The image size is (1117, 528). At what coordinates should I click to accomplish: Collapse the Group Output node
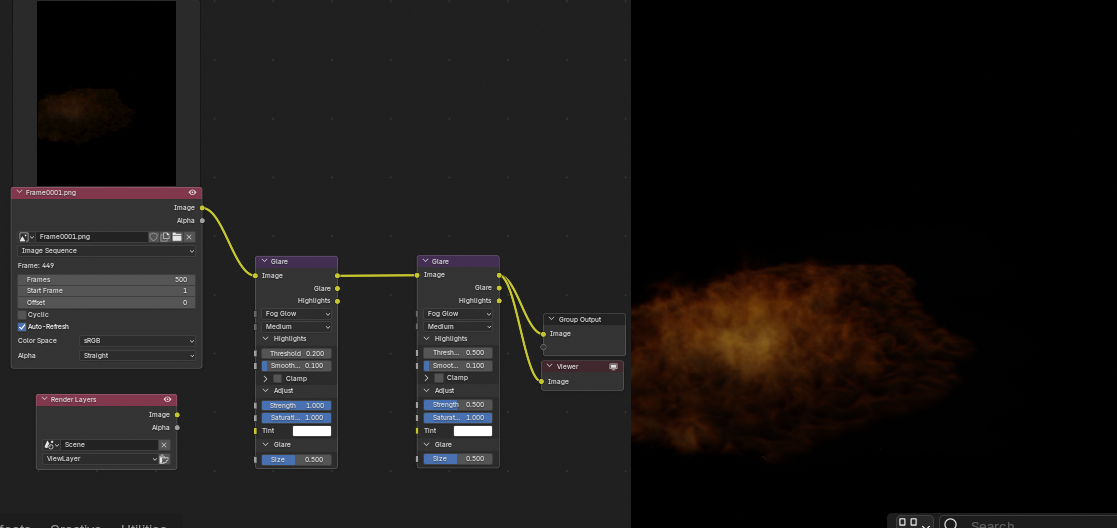point(551,319)
